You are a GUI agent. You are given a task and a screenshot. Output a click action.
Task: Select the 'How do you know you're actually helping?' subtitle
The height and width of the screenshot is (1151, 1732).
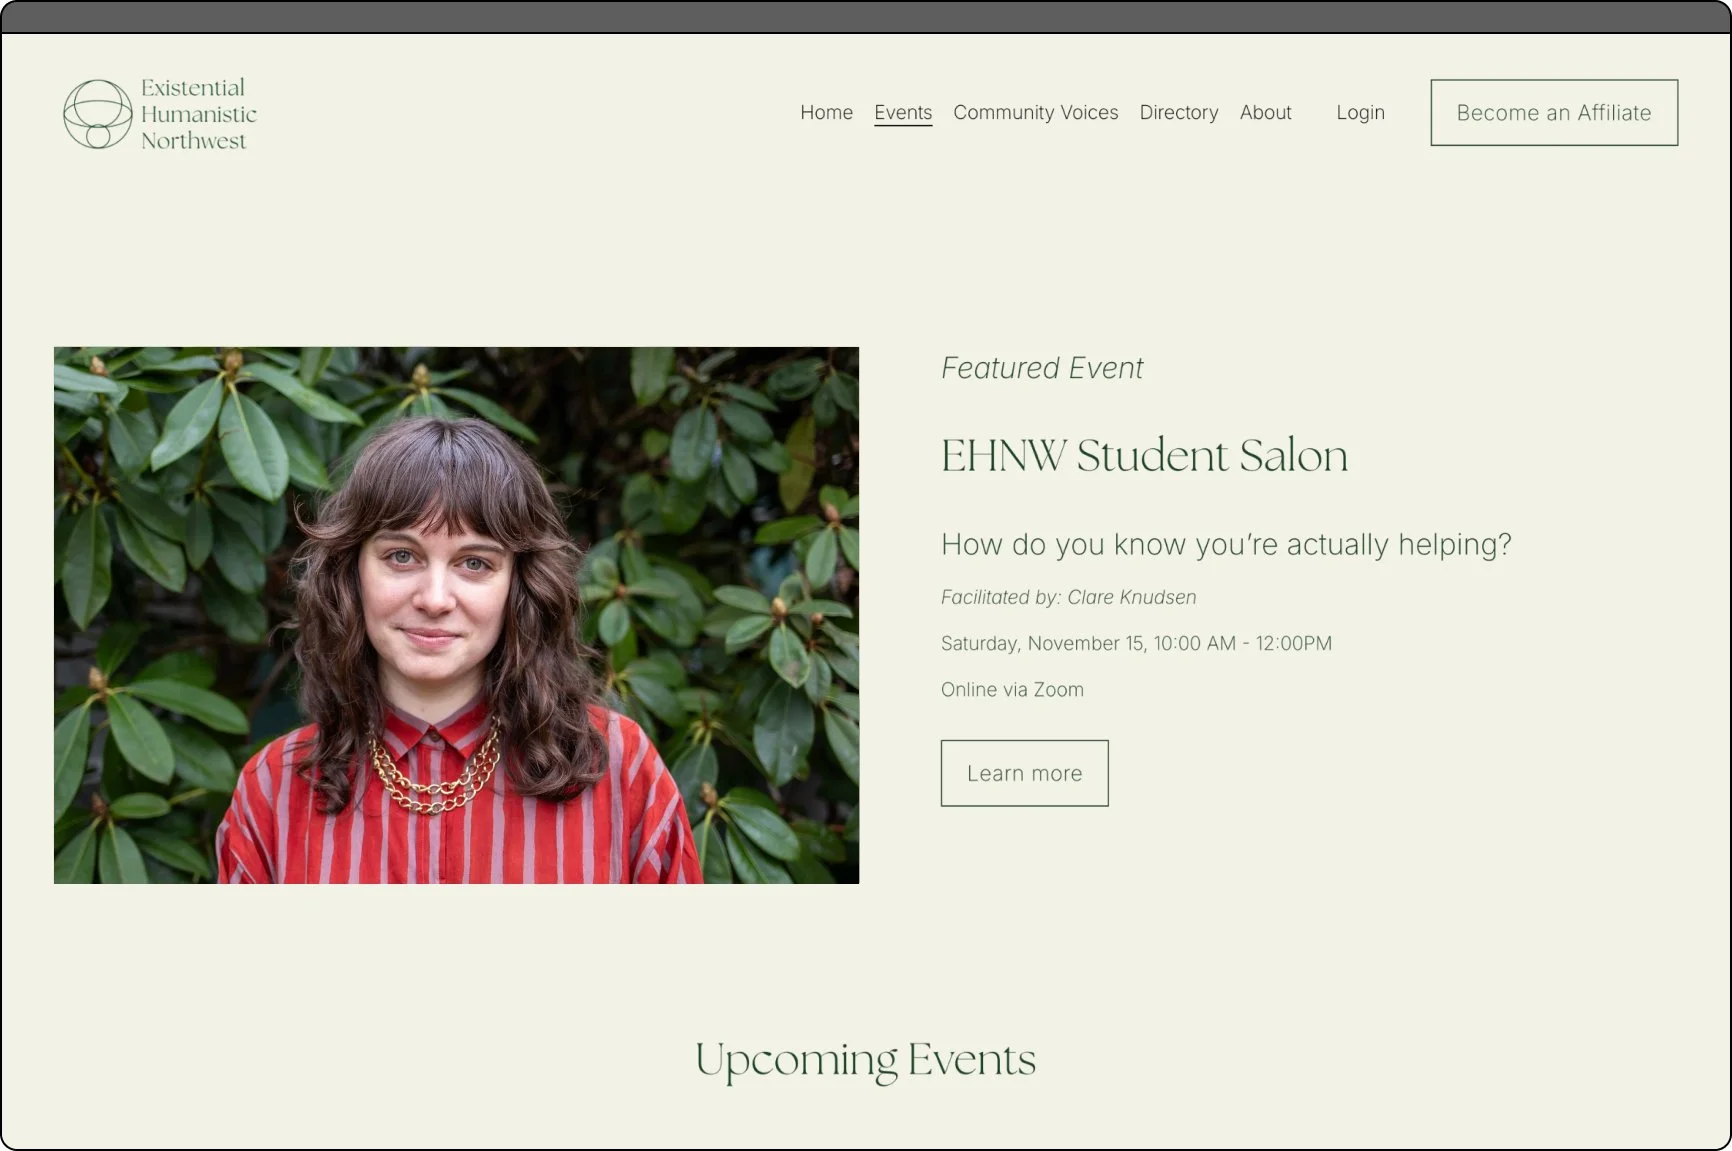click(1226, 545)
